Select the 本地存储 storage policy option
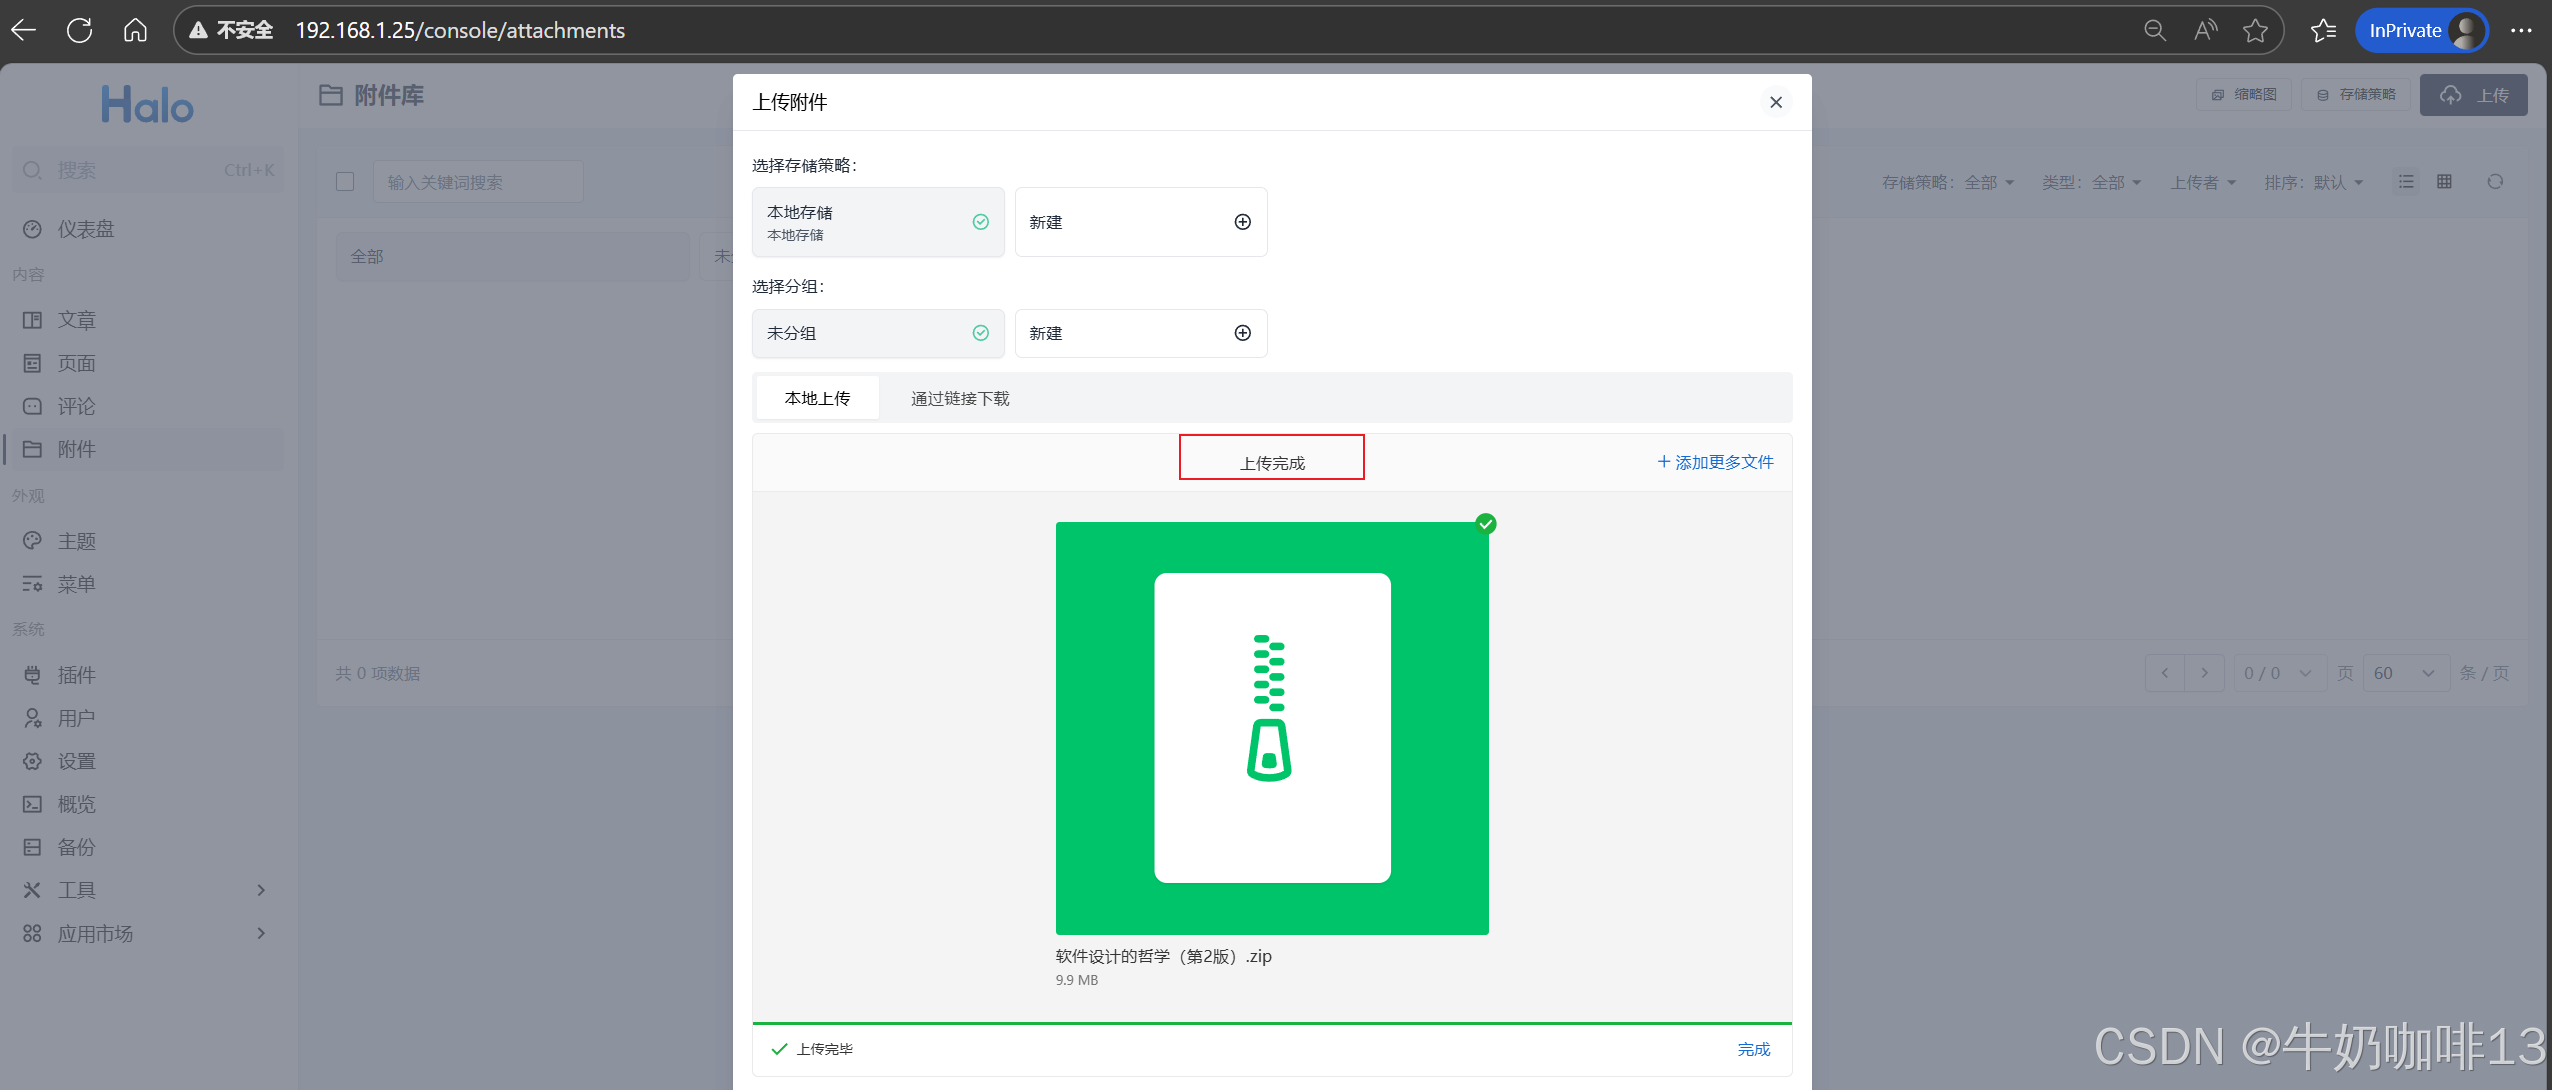 coord(877,222)
